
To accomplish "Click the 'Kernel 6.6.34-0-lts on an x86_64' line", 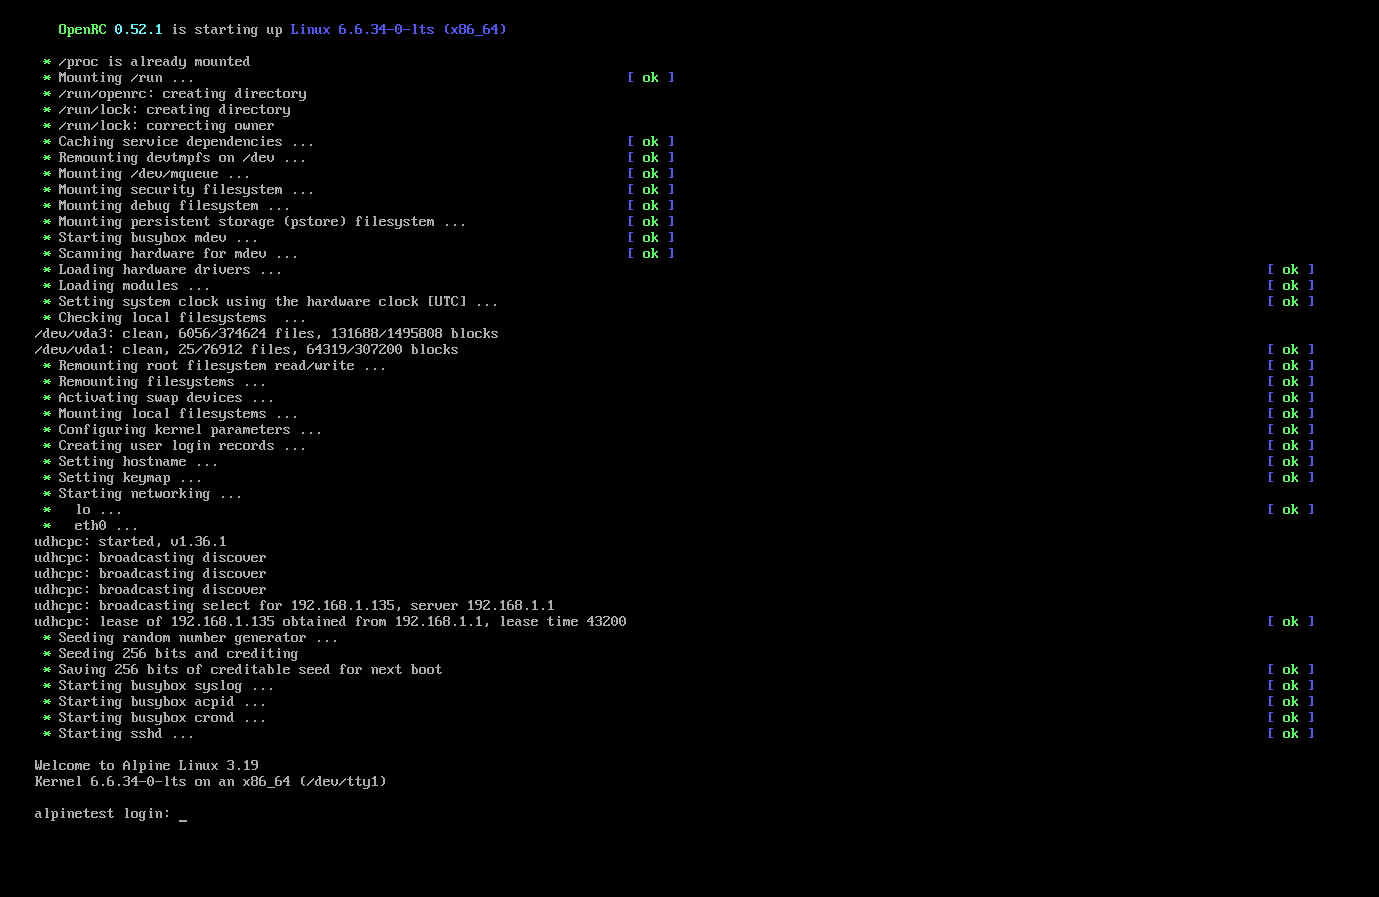I will pos(210,782).
